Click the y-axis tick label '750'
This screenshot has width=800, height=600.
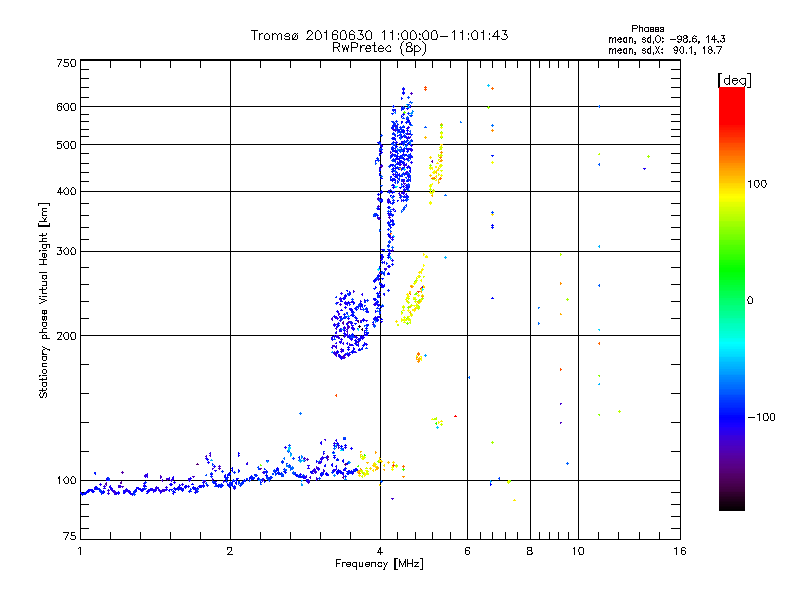(66, 63)
